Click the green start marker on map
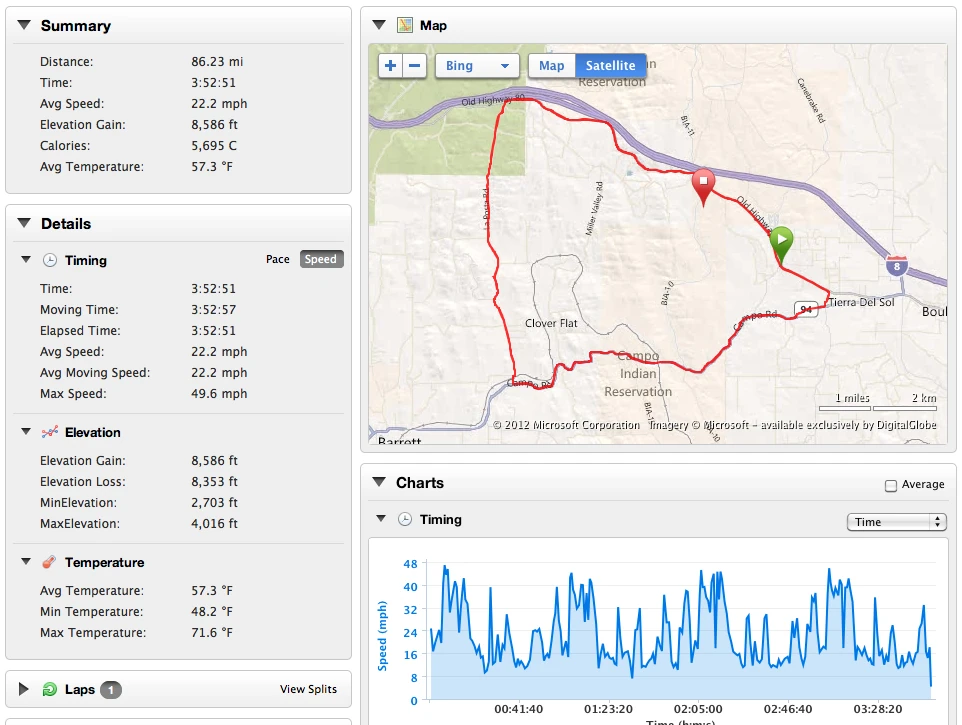This screenshot has width=962, height=725. tap(781, 242)
